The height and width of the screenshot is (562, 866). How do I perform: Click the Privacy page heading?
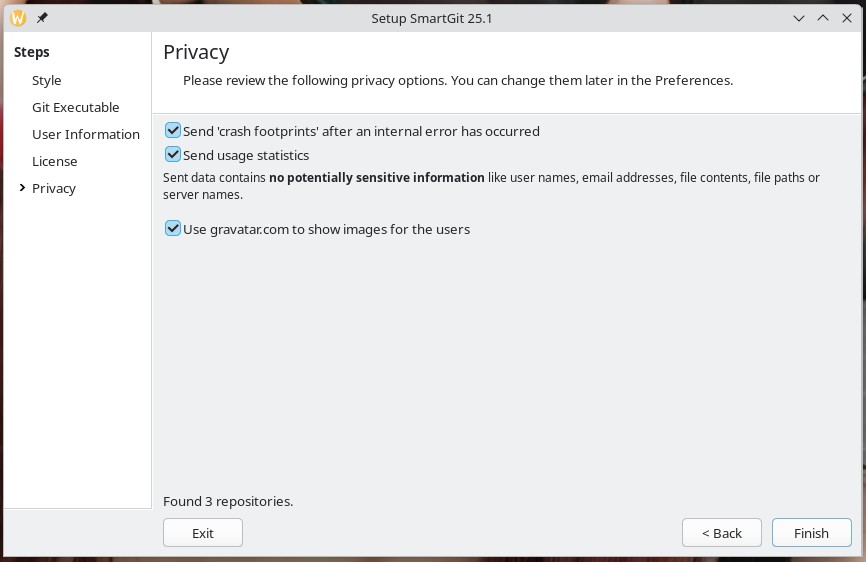(x=196, y=52)
